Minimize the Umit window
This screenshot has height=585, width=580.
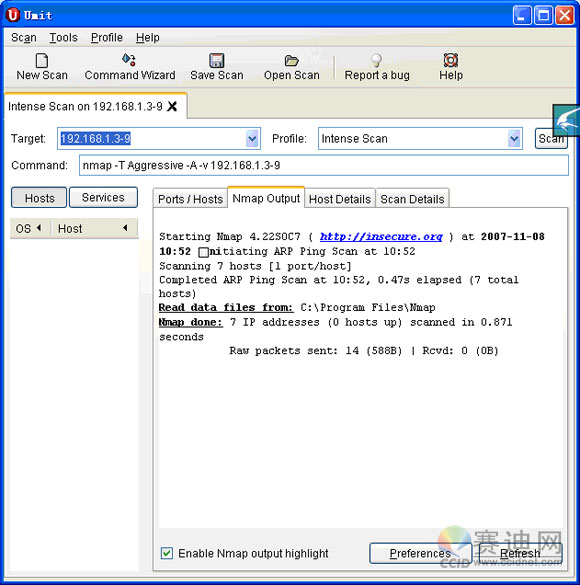tap(522, 15)
